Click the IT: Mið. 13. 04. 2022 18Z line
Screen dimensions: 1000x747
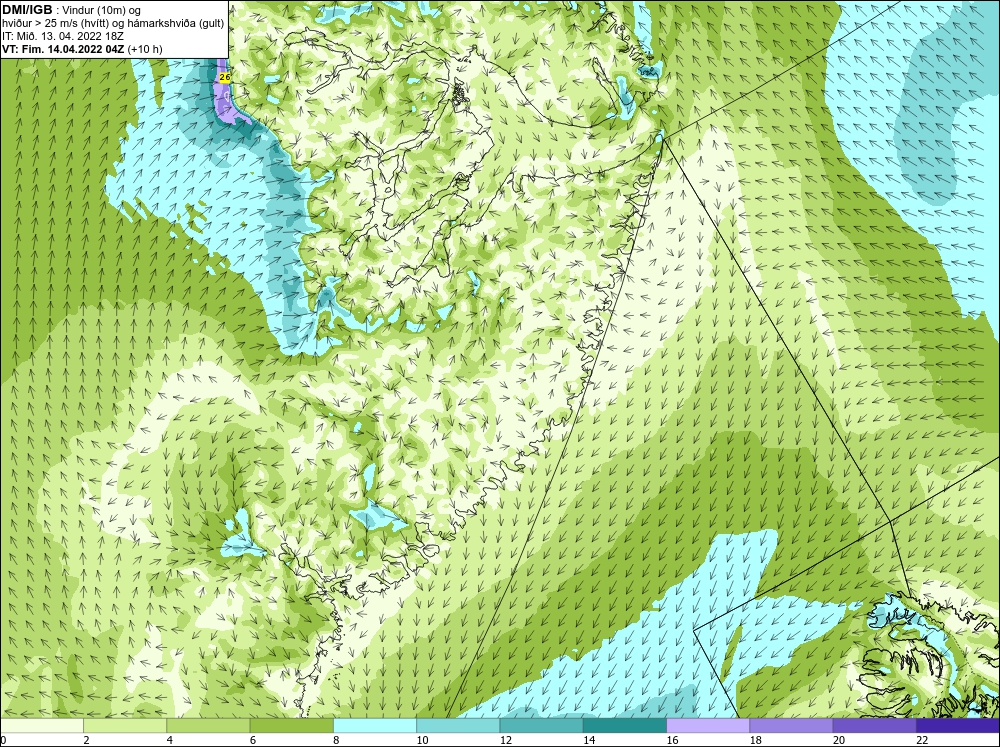tap(63, 36)
